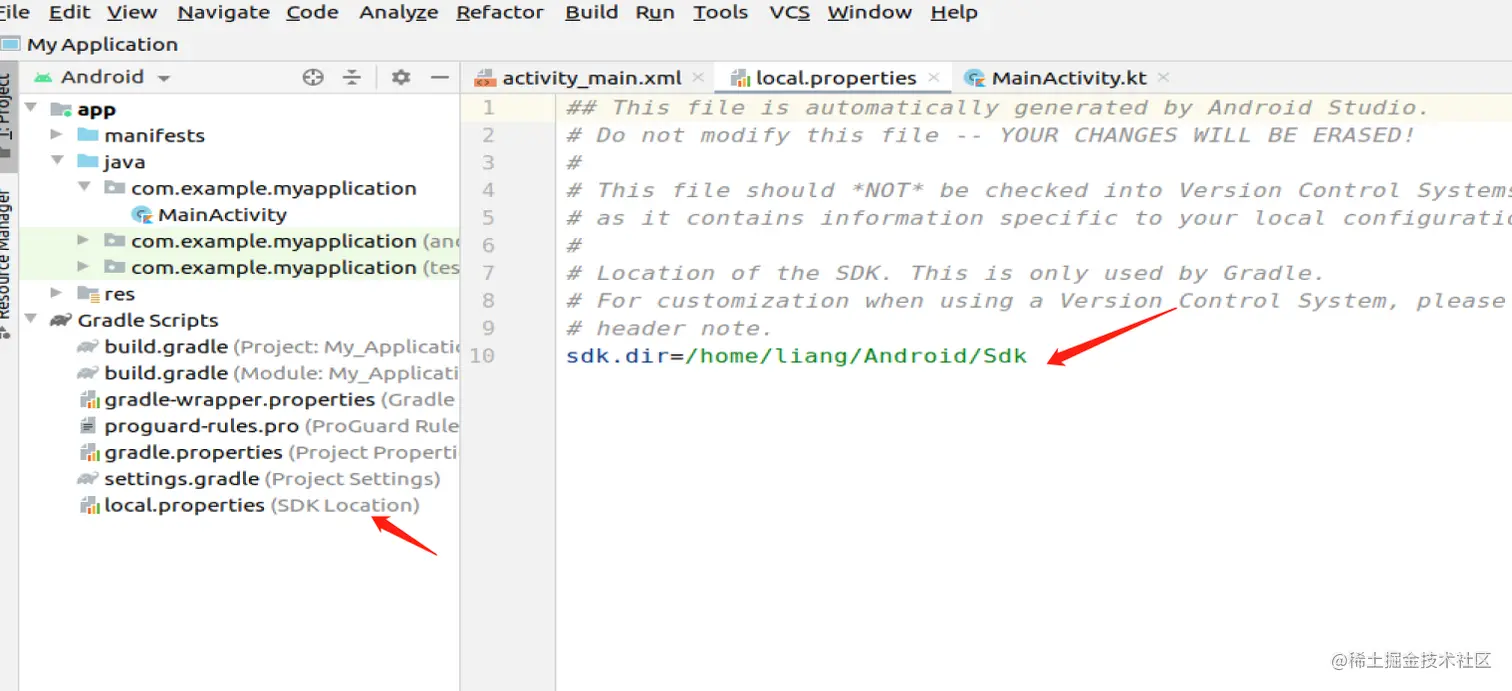Viewport: 1512px width, 691px height.
Task: Collapse the first com.example.myapplication package
Action: tap(83, 187)
